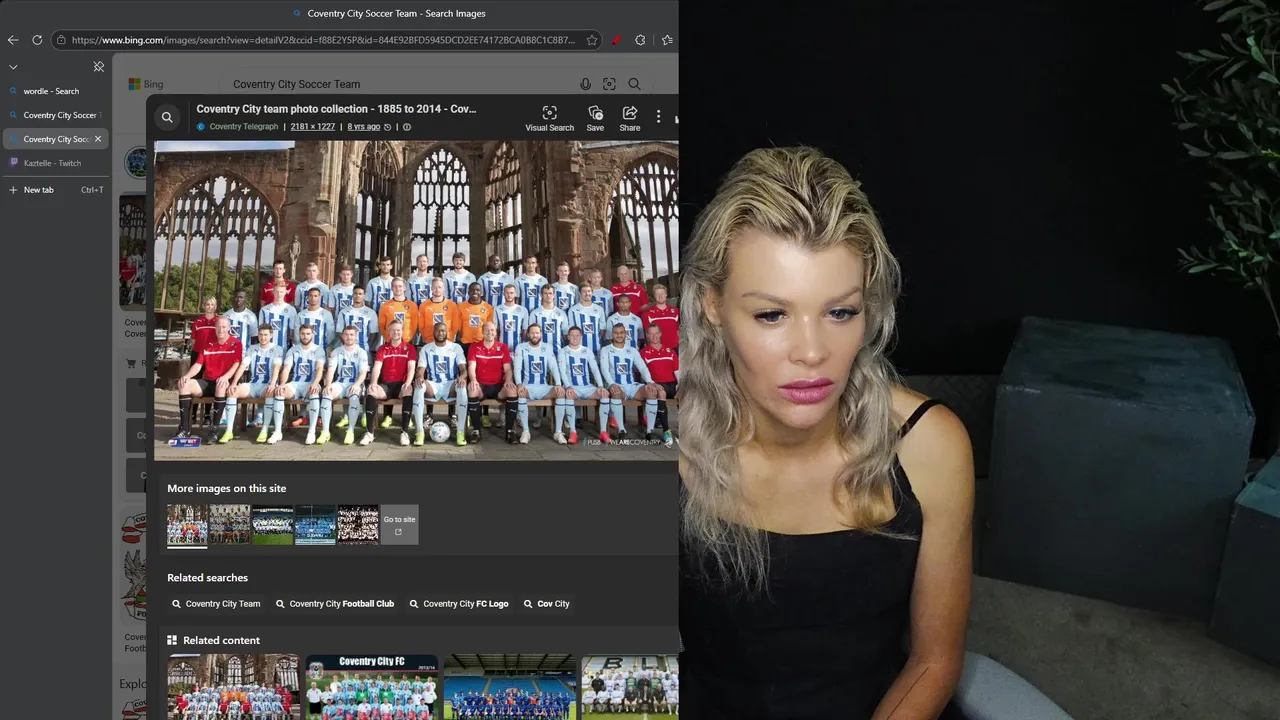Open image search camera icon in Bing search box

click(609, 84)
